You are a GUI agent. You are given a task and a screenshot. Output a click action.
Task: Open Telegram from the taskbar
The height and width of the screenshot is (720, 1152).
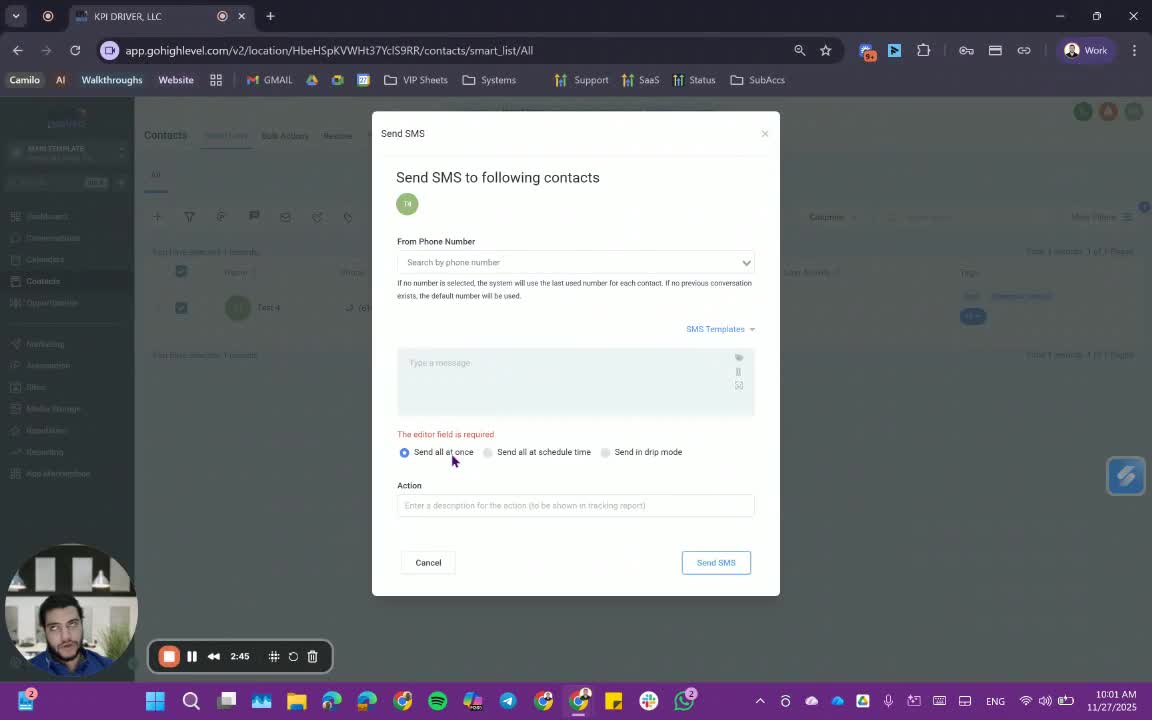point(508,701)
